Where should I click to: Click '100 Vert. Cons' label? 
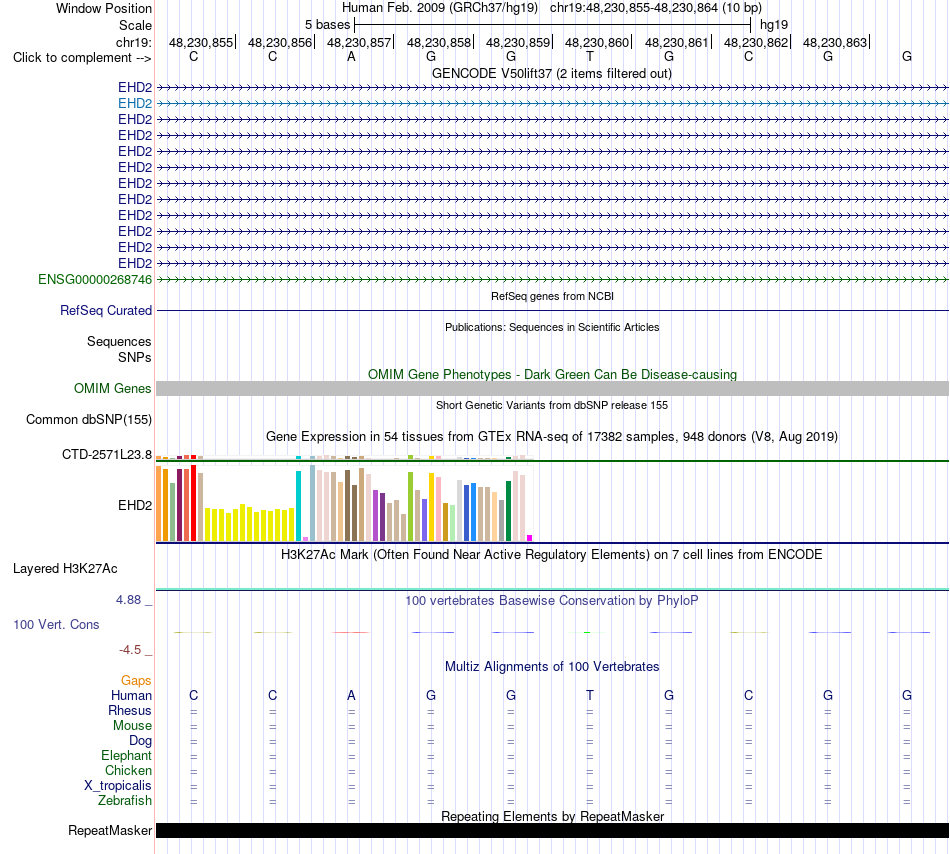[x=56, y=624]
